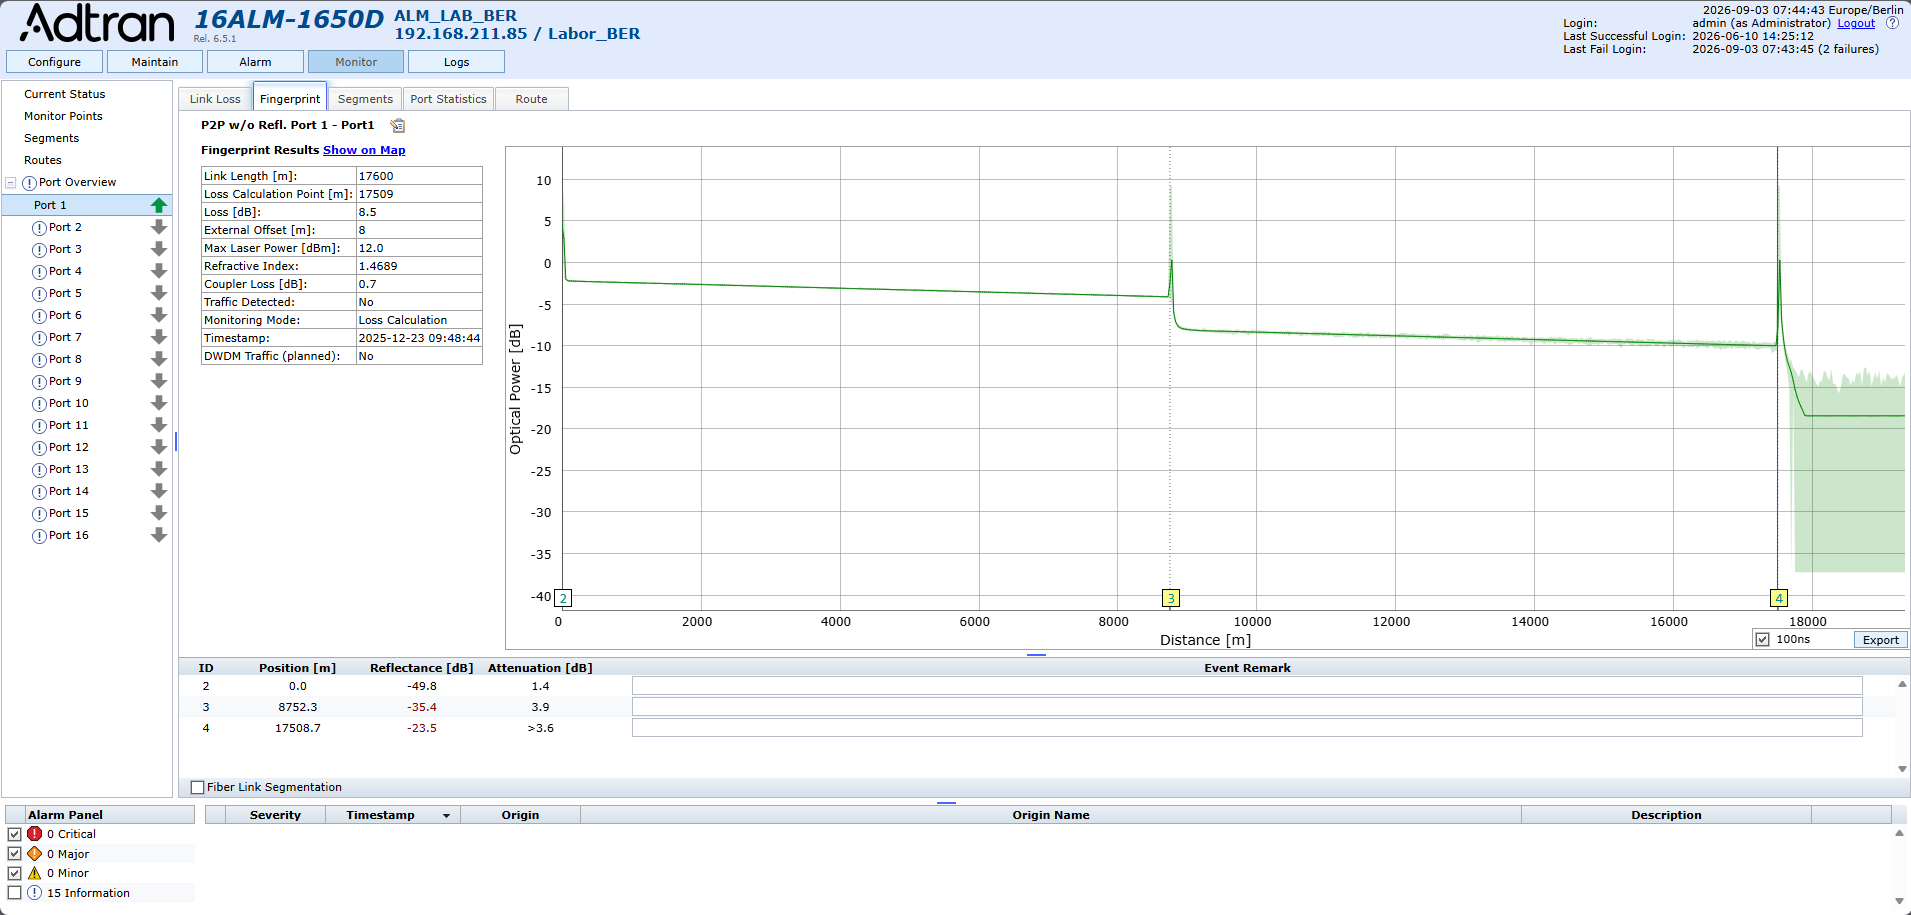
Task: Open the Timestamp column sort dropdown
Action: click(446, 816)
